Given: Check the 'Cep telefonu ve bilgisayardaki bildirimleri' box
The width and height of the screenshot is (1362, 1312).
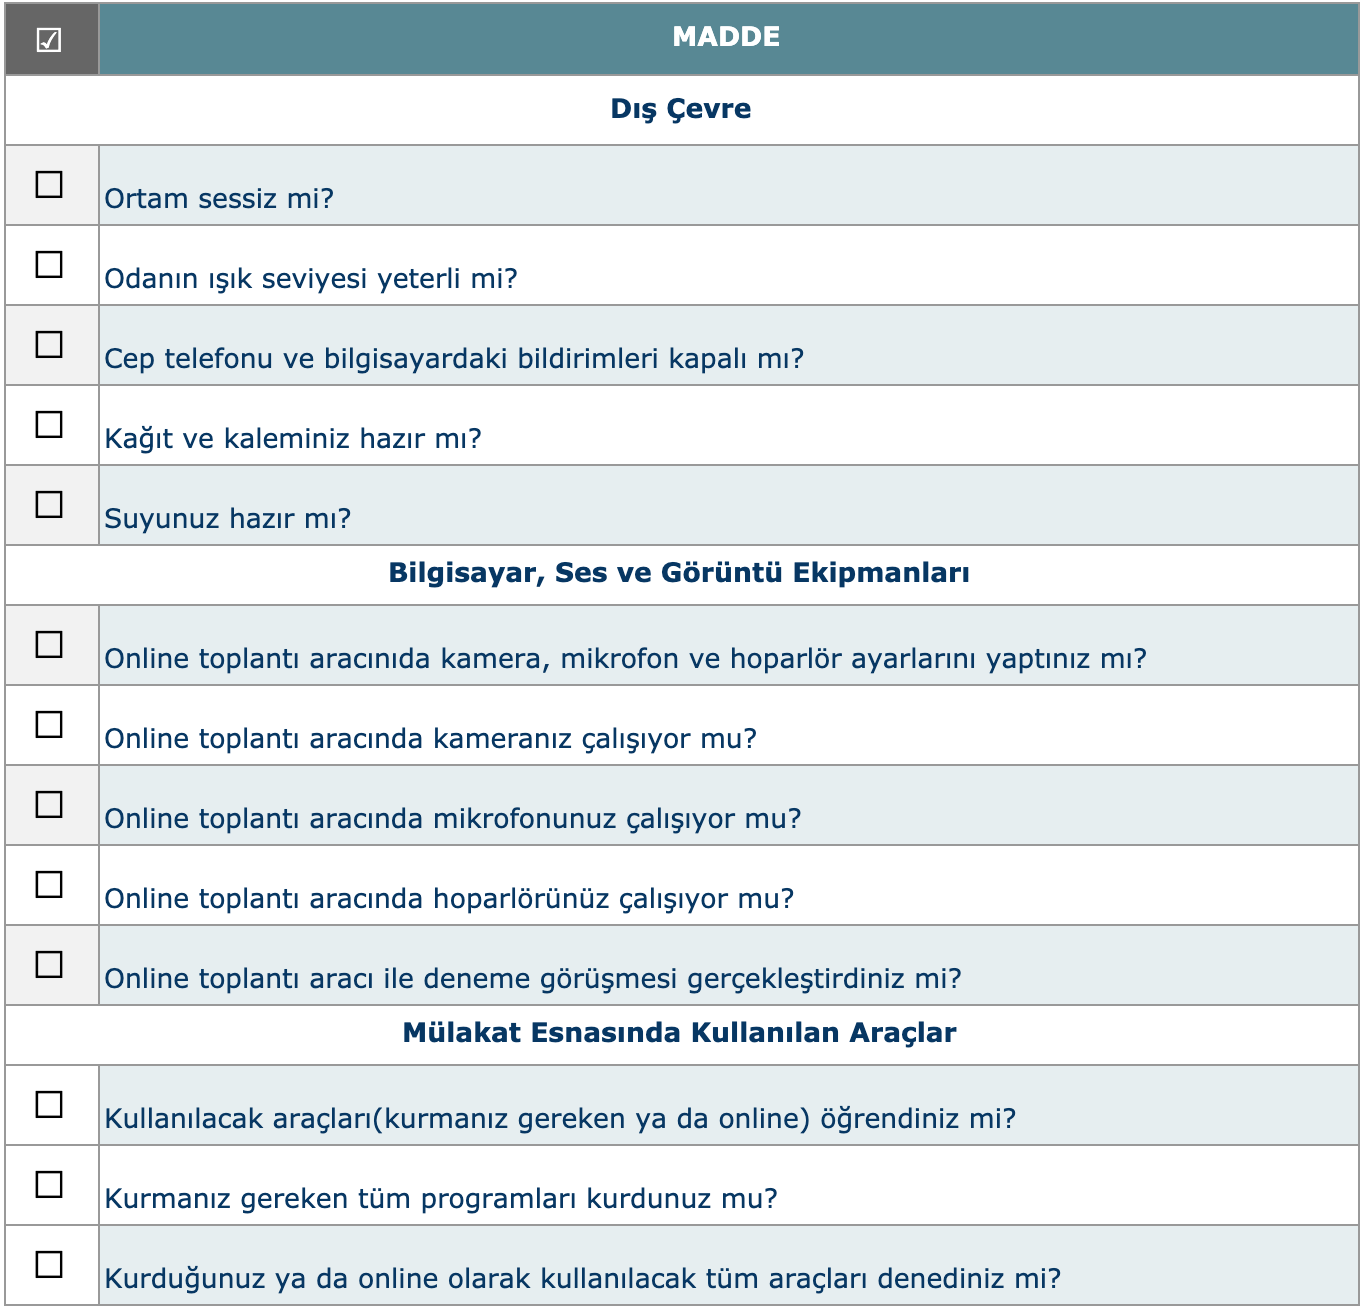Looking at the screenshot, I should (49, 345).
